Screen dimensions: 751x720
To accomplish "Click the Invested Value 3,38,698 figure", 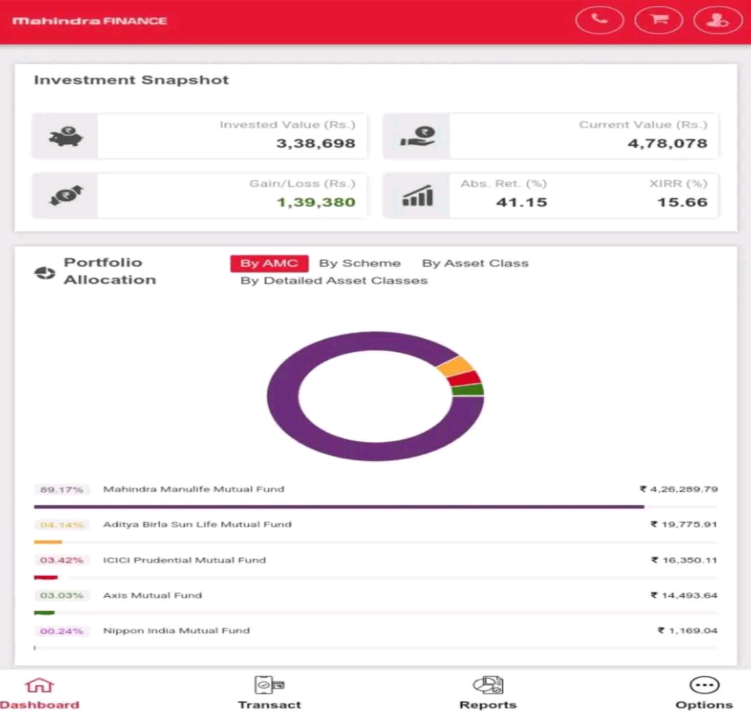I will point(316,143).
